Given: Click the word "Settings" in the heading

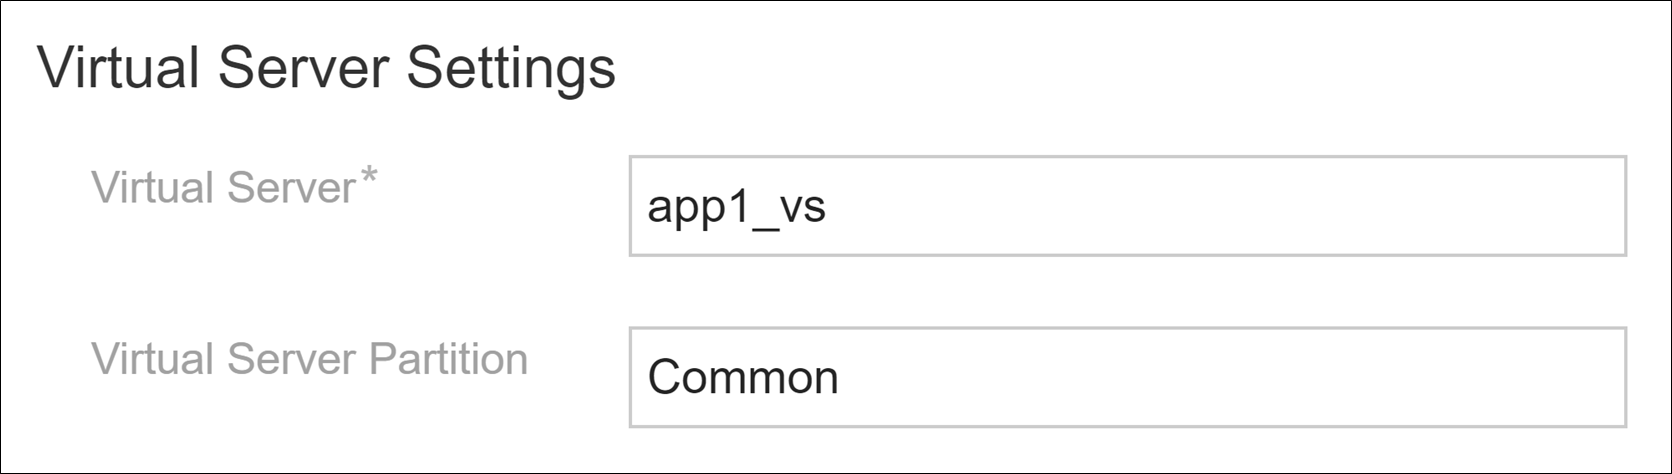Looking at the screenshot, I should 511,68.
